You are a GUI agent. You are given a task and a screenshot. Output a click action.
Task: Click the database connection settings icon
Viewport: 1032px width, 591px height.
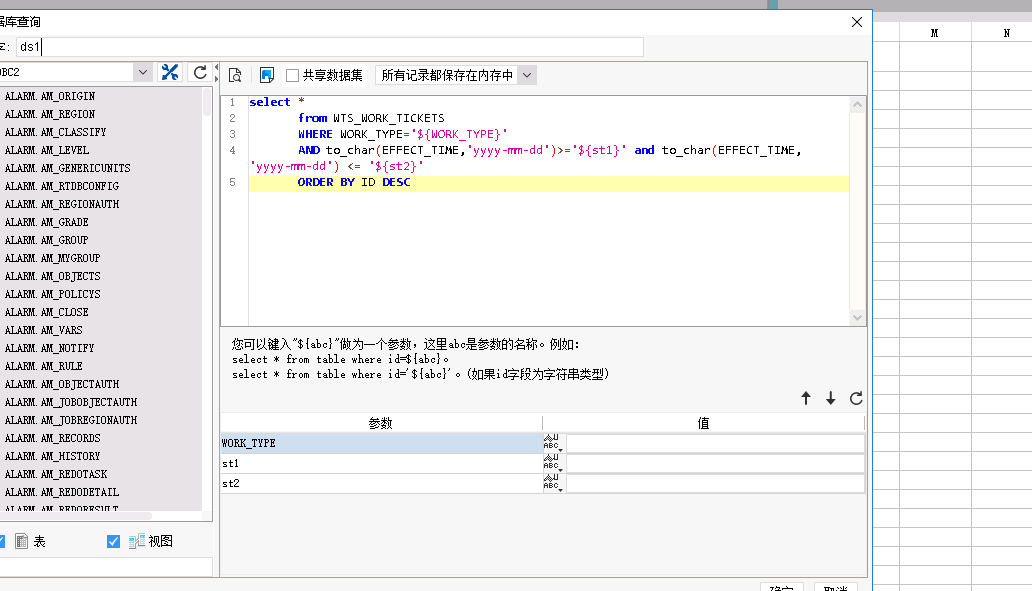point(170,72)
